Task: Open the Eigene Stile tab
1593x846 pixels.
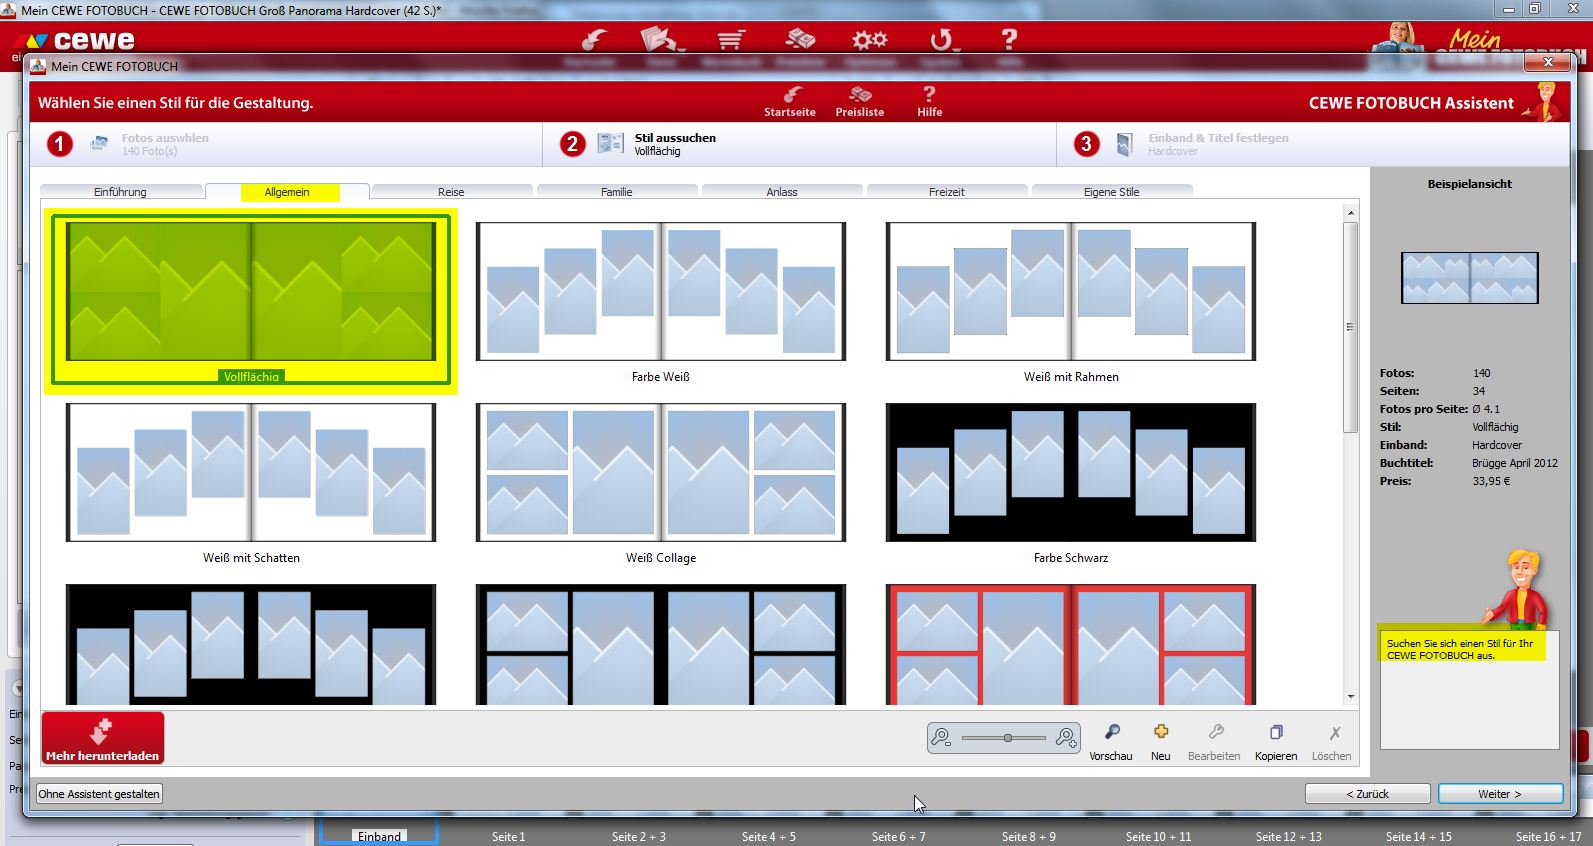Action: pos(1111,191)
